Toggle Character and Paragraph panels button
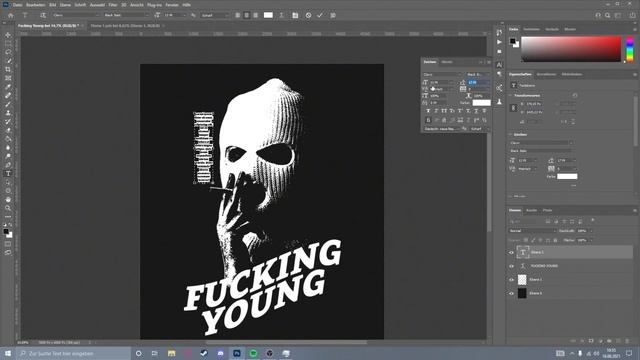The height and width of the screenshot is (360, 640). tap(295, 15)
